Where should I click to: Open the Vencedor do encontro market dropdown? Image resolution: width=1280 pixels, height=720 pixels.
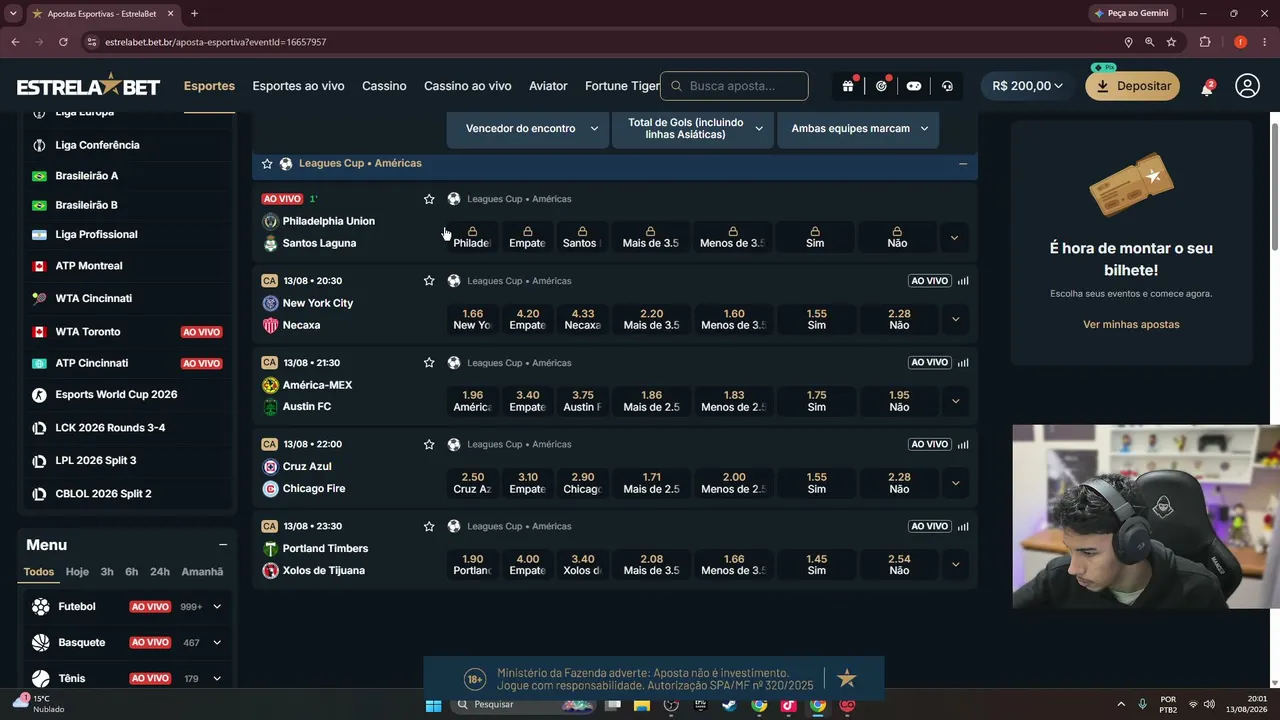click(x=528, y=129)
